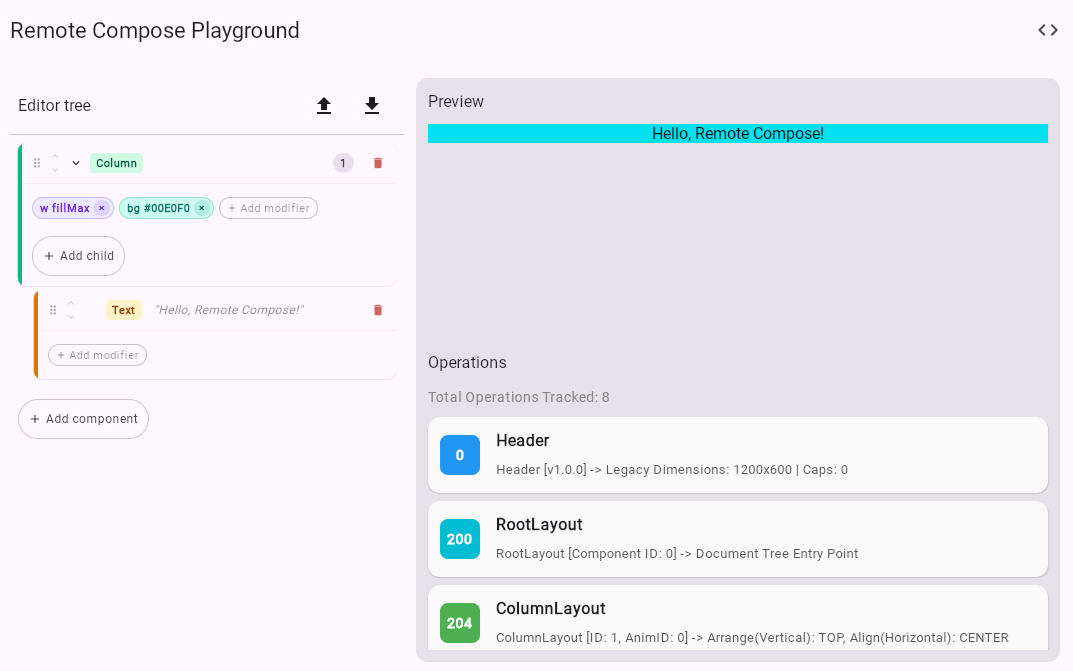
Task: Click the Header Legacy Dimensions description
Action: (x=672, y=470)
